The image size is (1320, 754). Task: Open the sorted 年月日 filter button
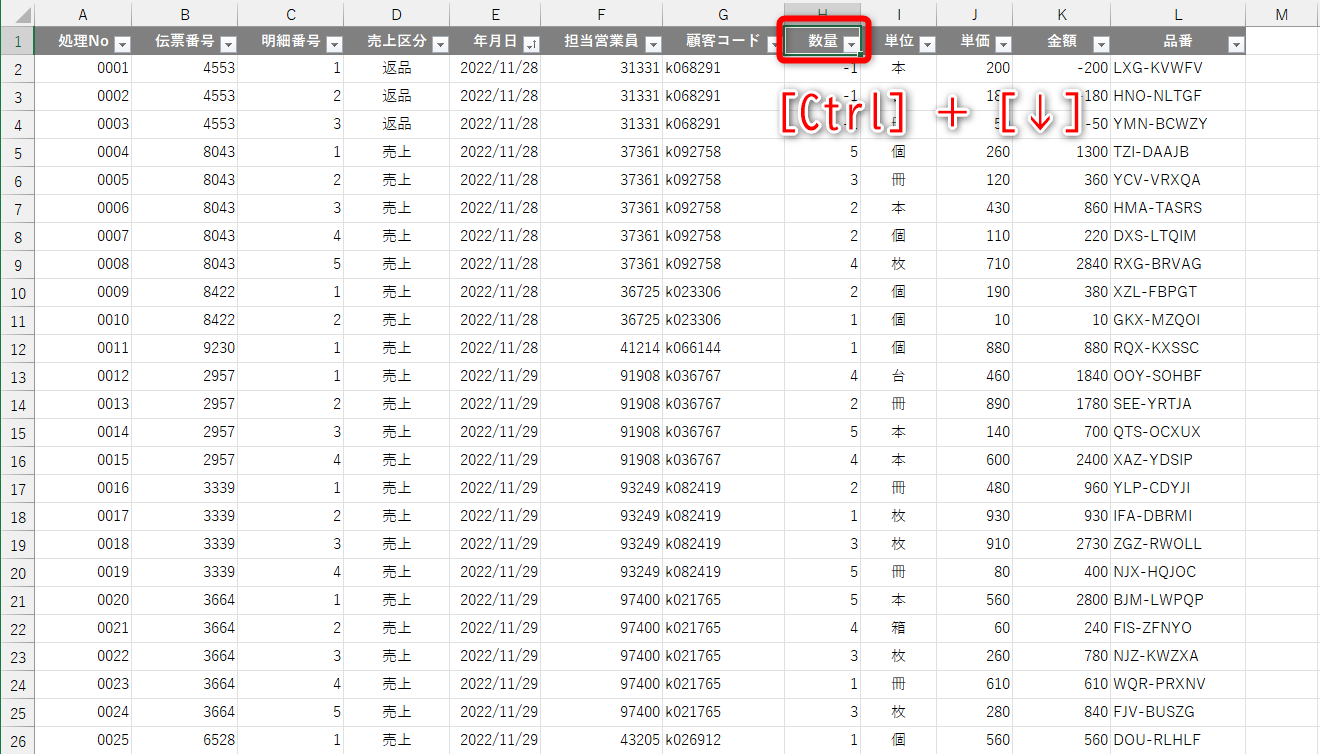tap(531, 44)
